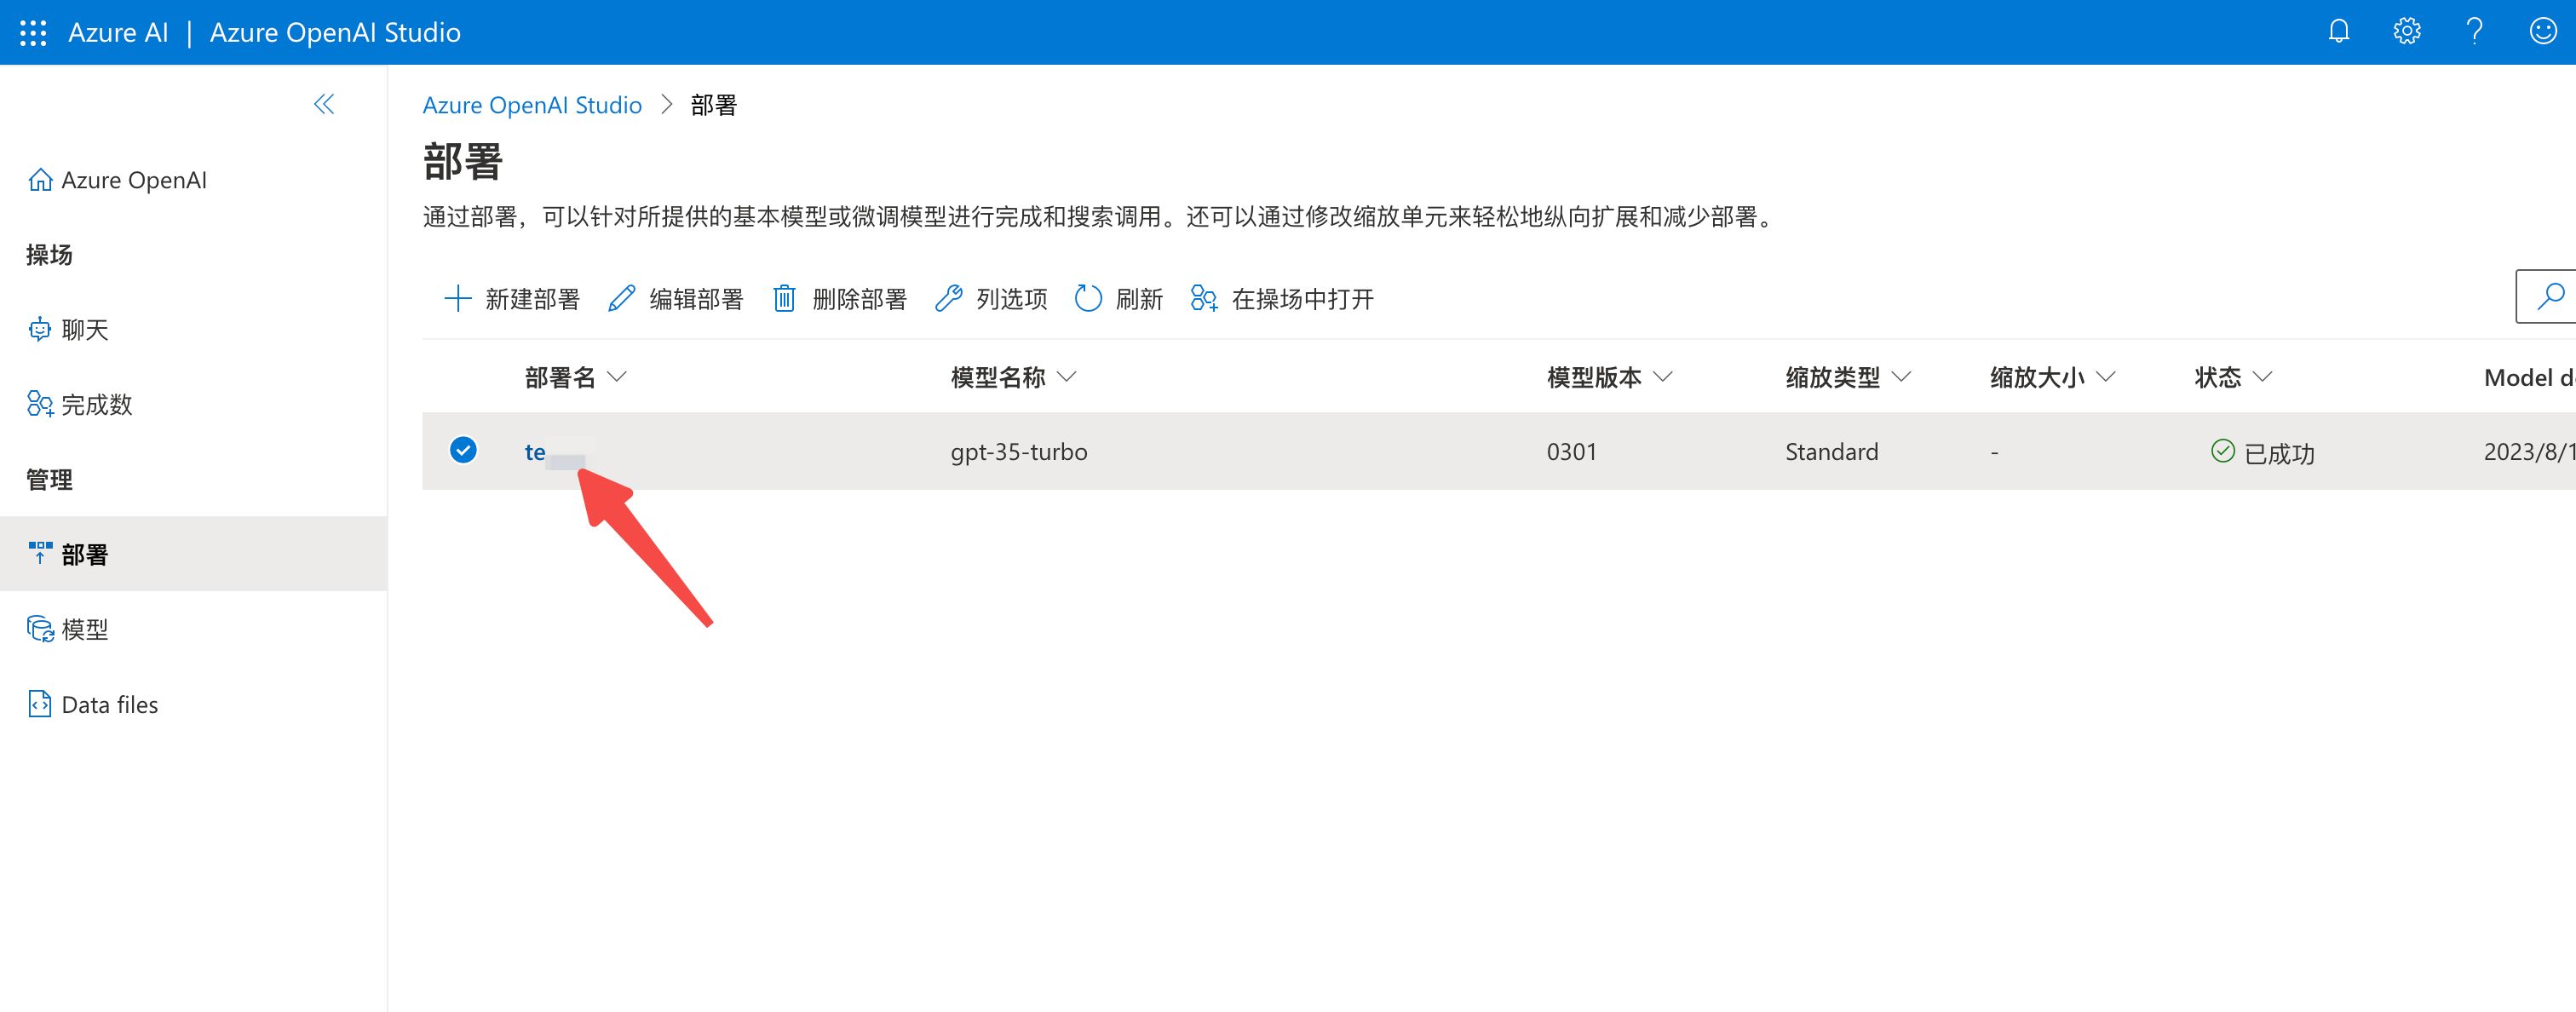Select 部署 in the sidebar
Screen dimensions: 2576x1012
[193, 554]
